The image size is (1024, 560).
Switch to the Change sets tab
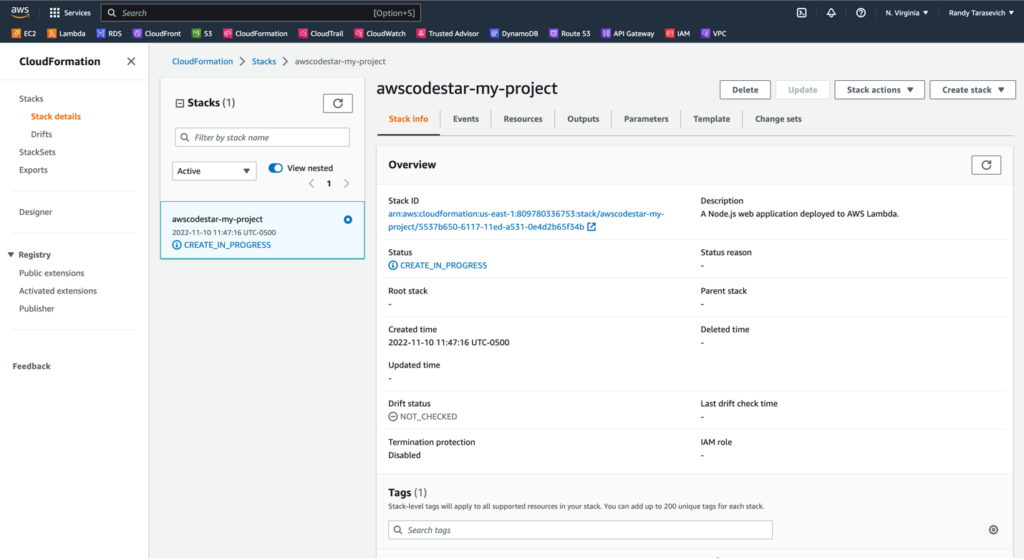point(778,119)
